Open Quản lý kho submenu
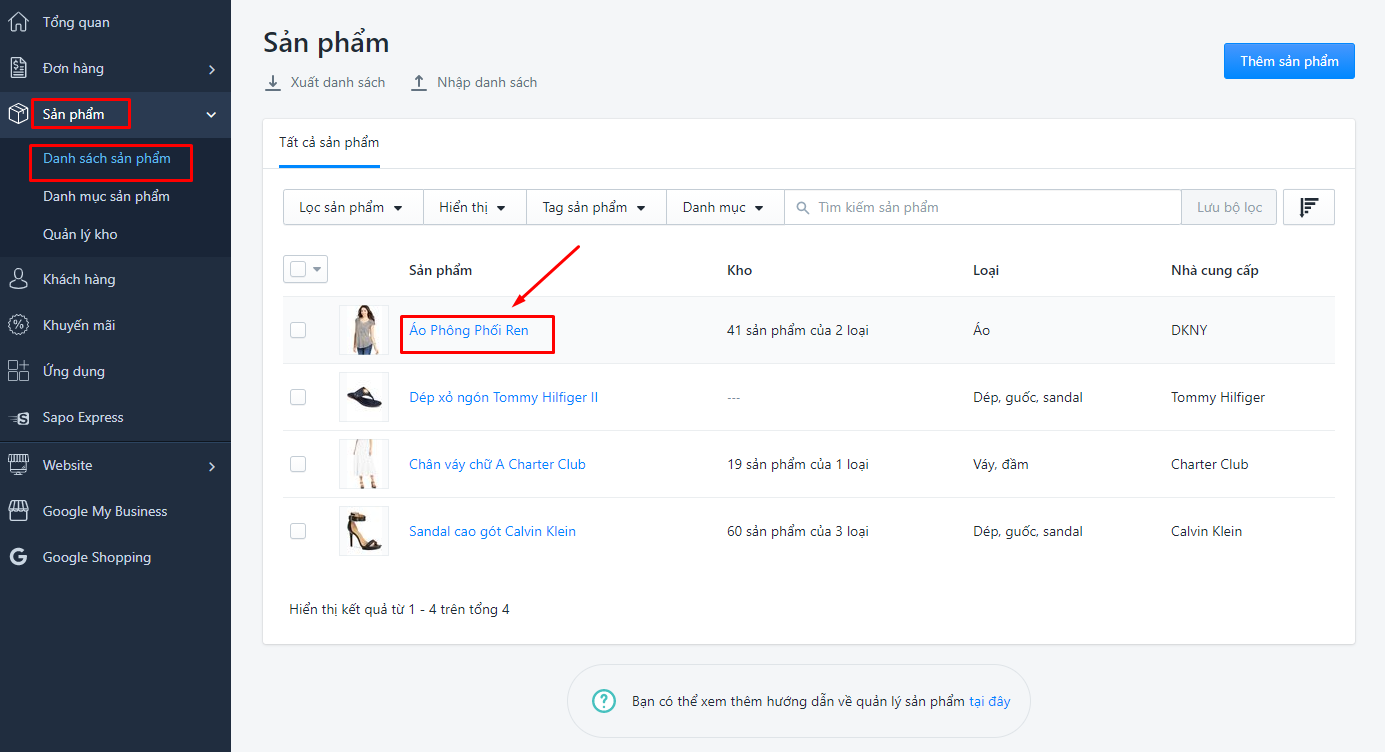This screenshot has height=752, width=1385. click(x=80, y=234)
